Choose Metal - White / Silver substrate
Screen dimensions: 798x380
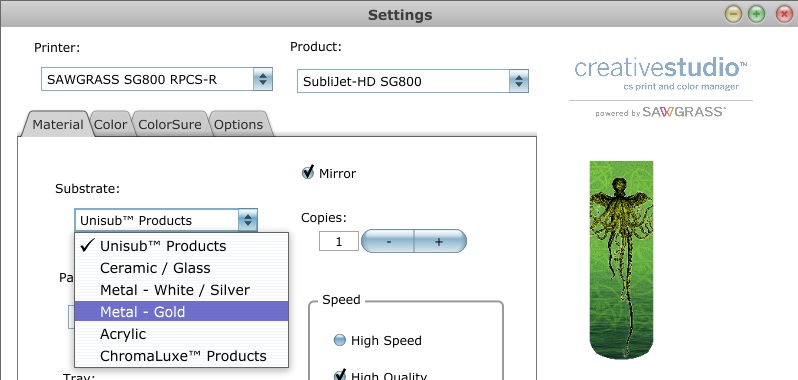pyautogui.click(x=182, y=290)
